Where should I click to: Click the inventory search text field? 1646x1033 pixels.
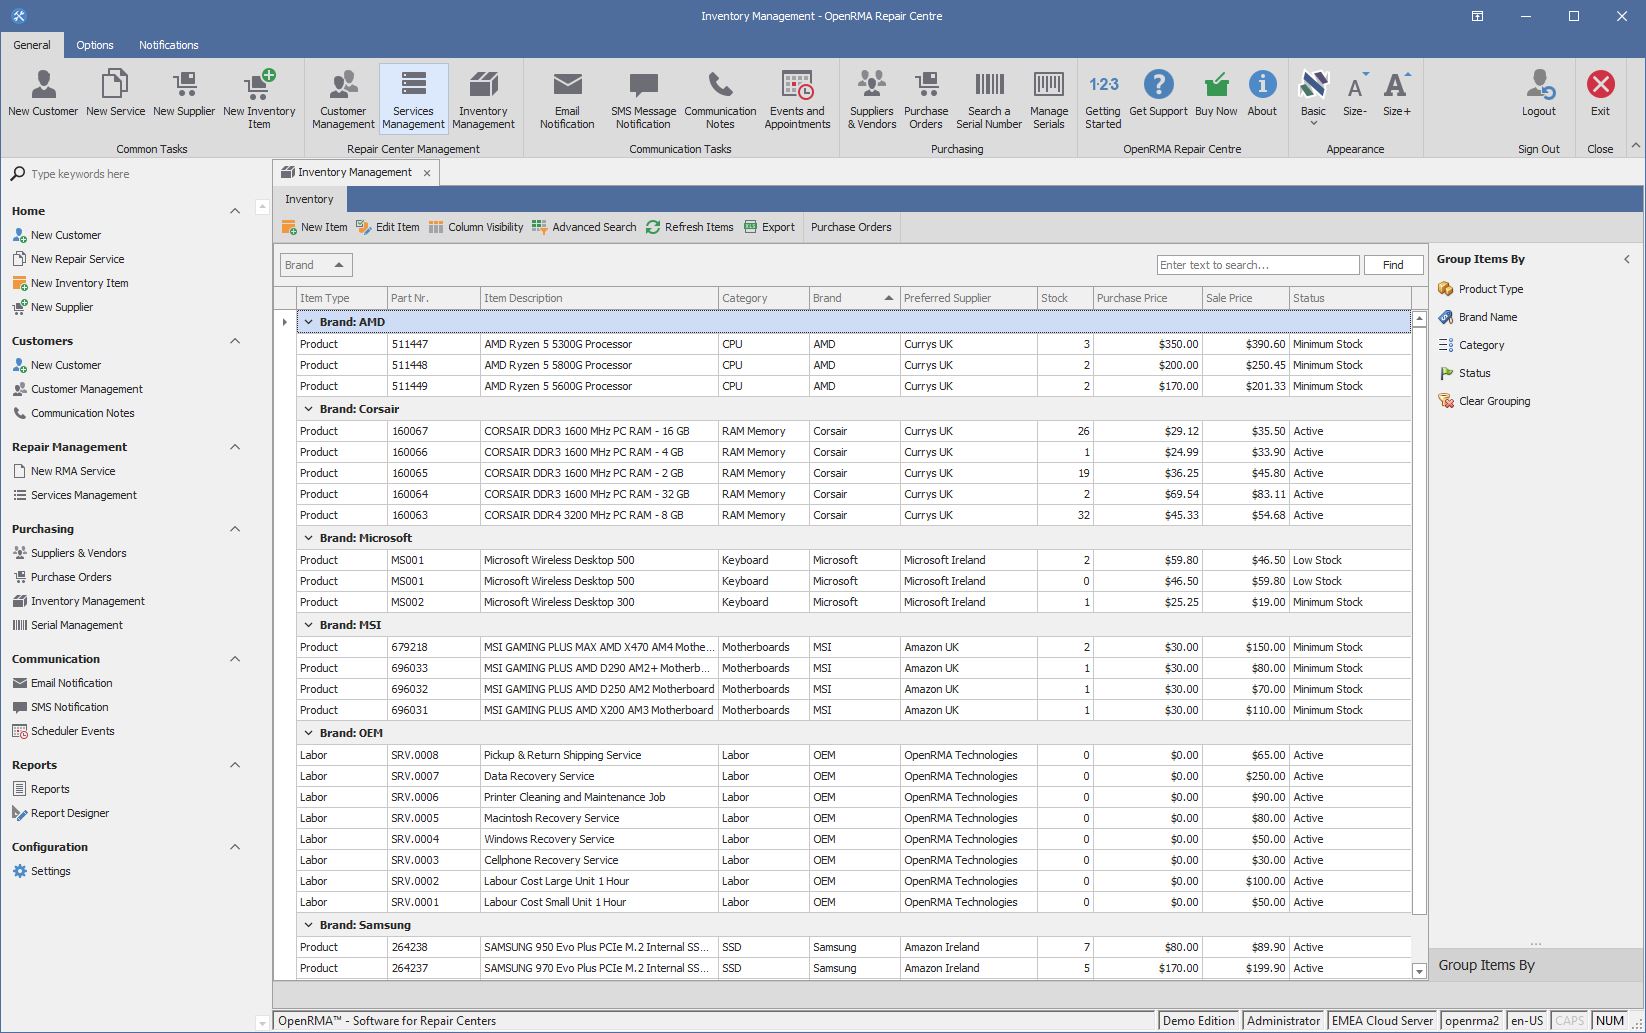(x=1258, y=265)
